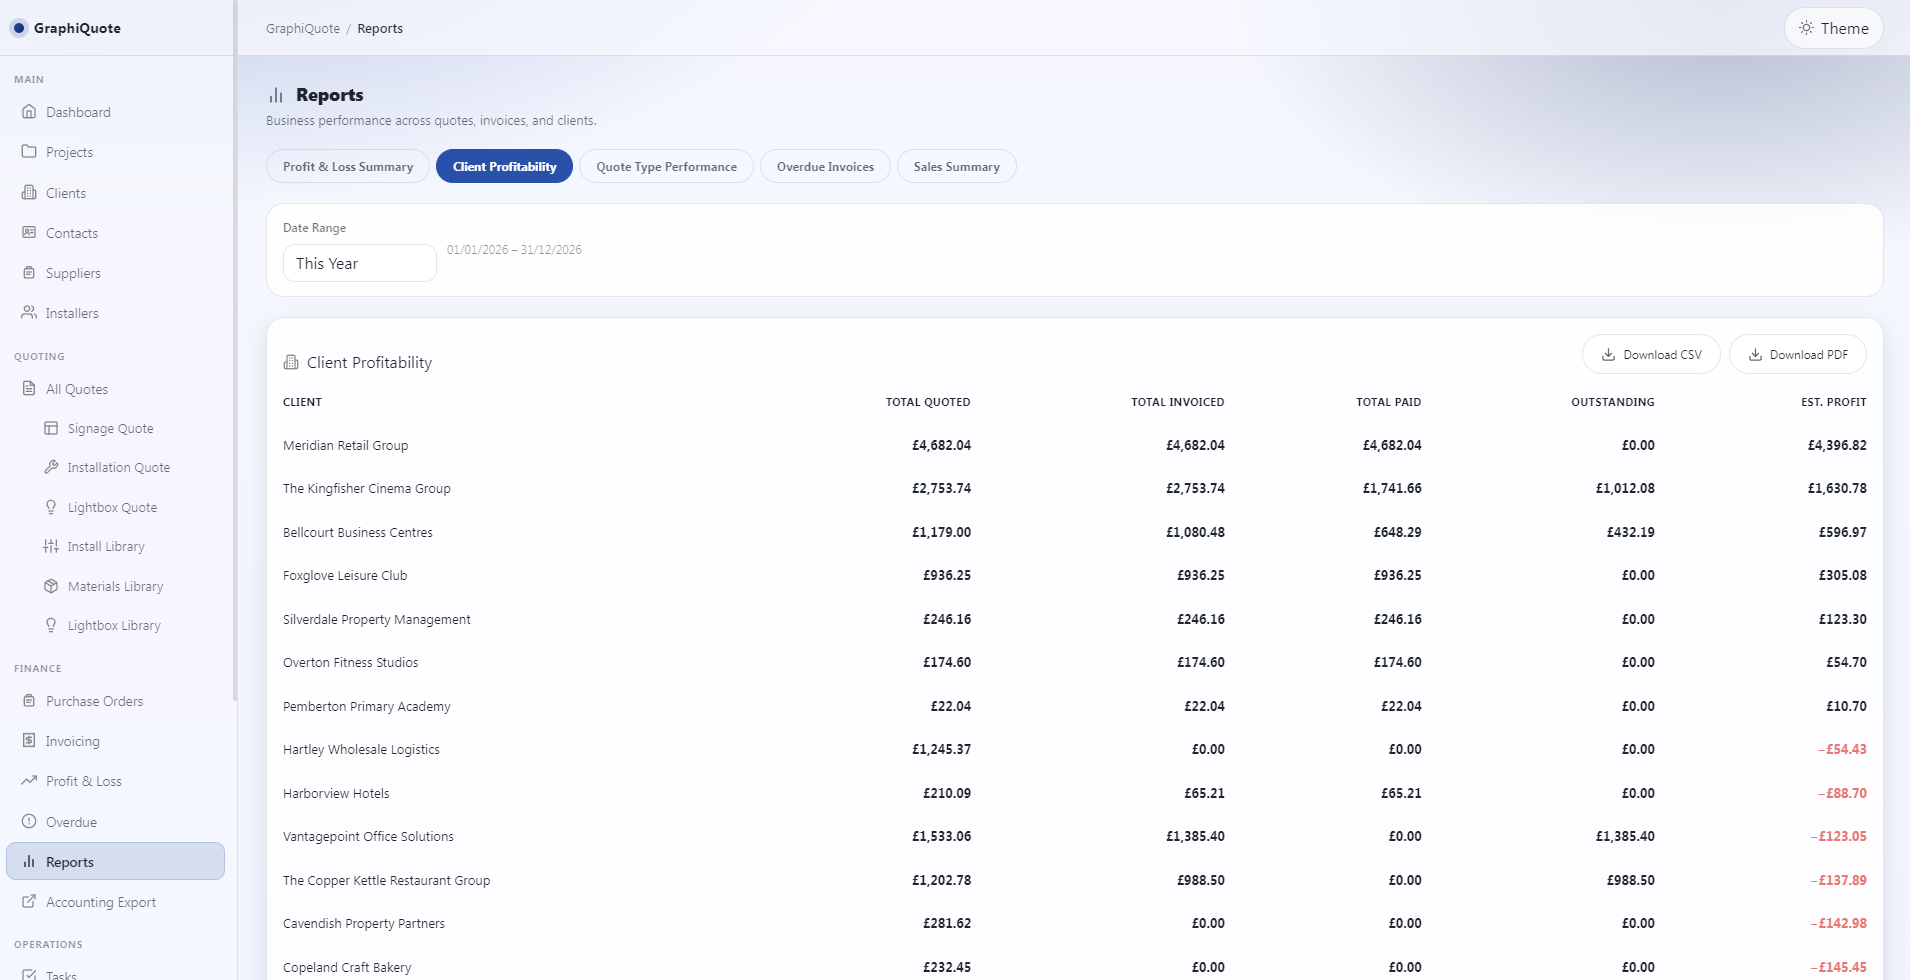Image resolution: width=1910 pixels, height=980 pixels.
Task: Click Bellcourt Business Centres outstanding £432.19
Action: tap(1631, 532)
